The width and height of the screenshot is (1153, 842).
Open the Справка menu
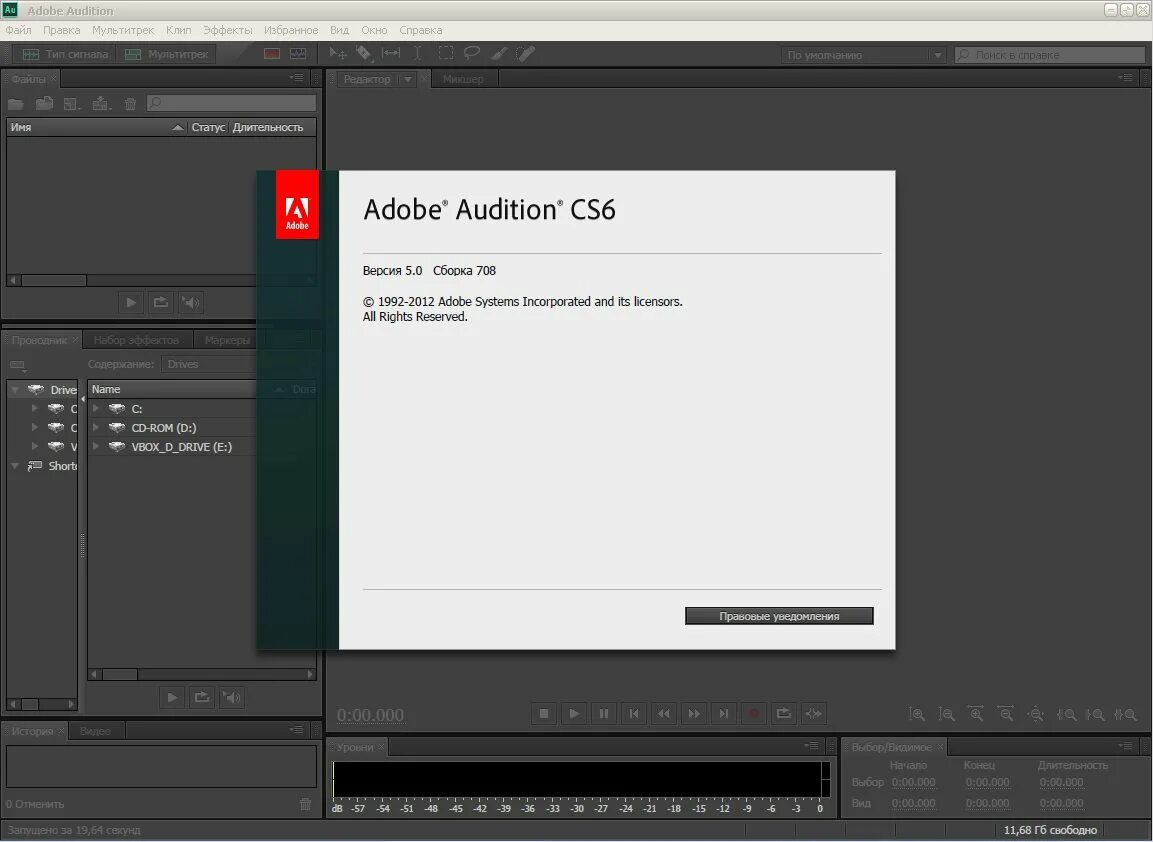click(421, 30)
